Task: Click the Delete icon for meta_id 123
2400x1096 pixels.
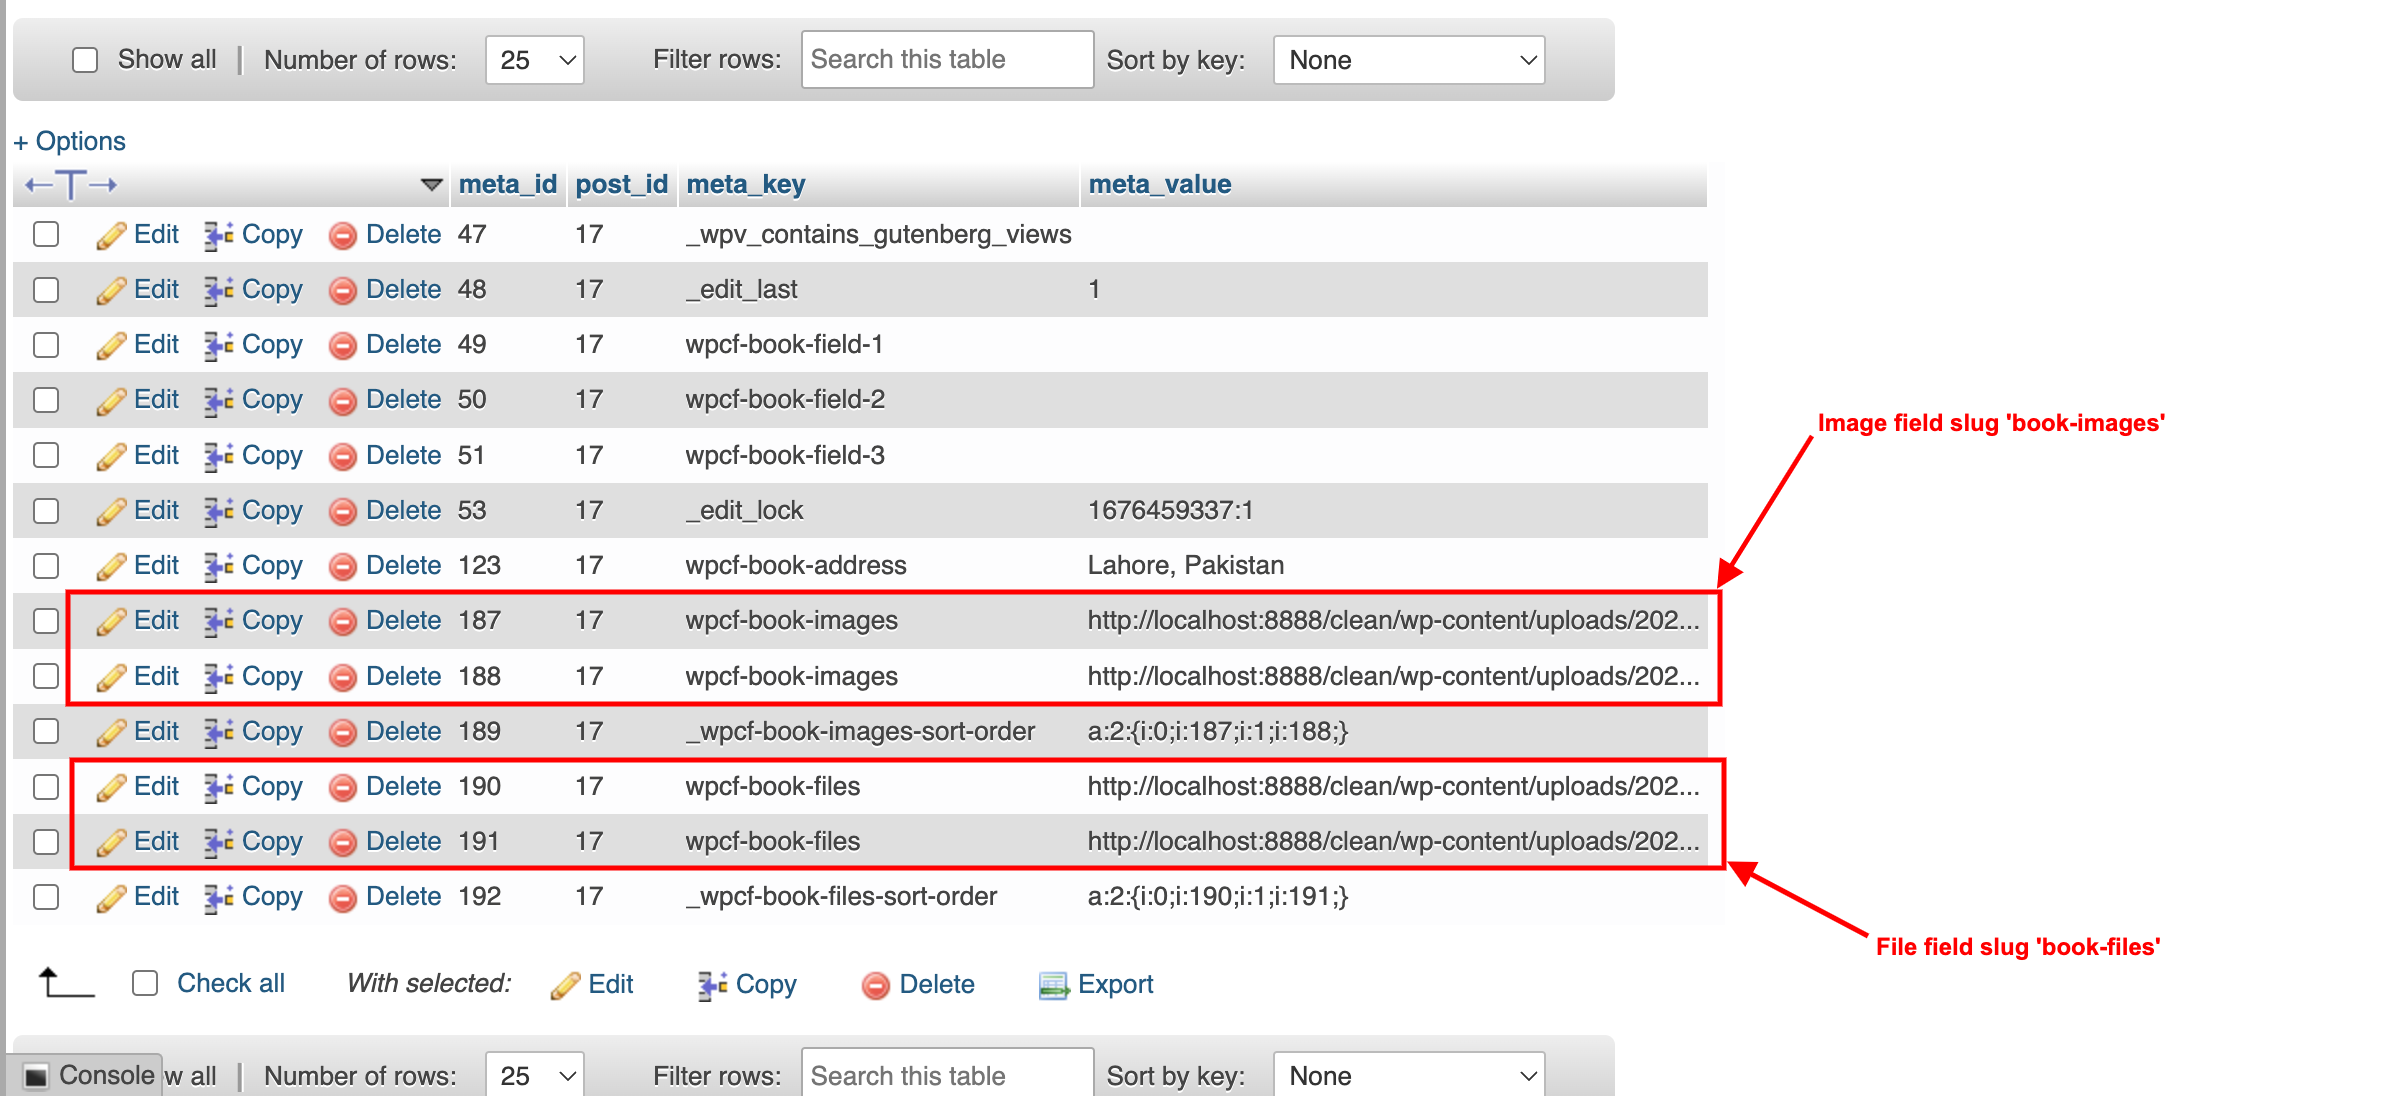Action: coord(343,567)
